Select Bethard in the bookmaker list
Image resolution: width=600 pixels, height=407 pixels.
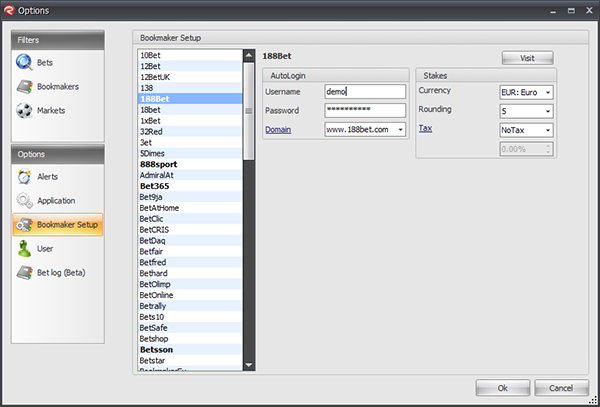click(x=190, y=273)
